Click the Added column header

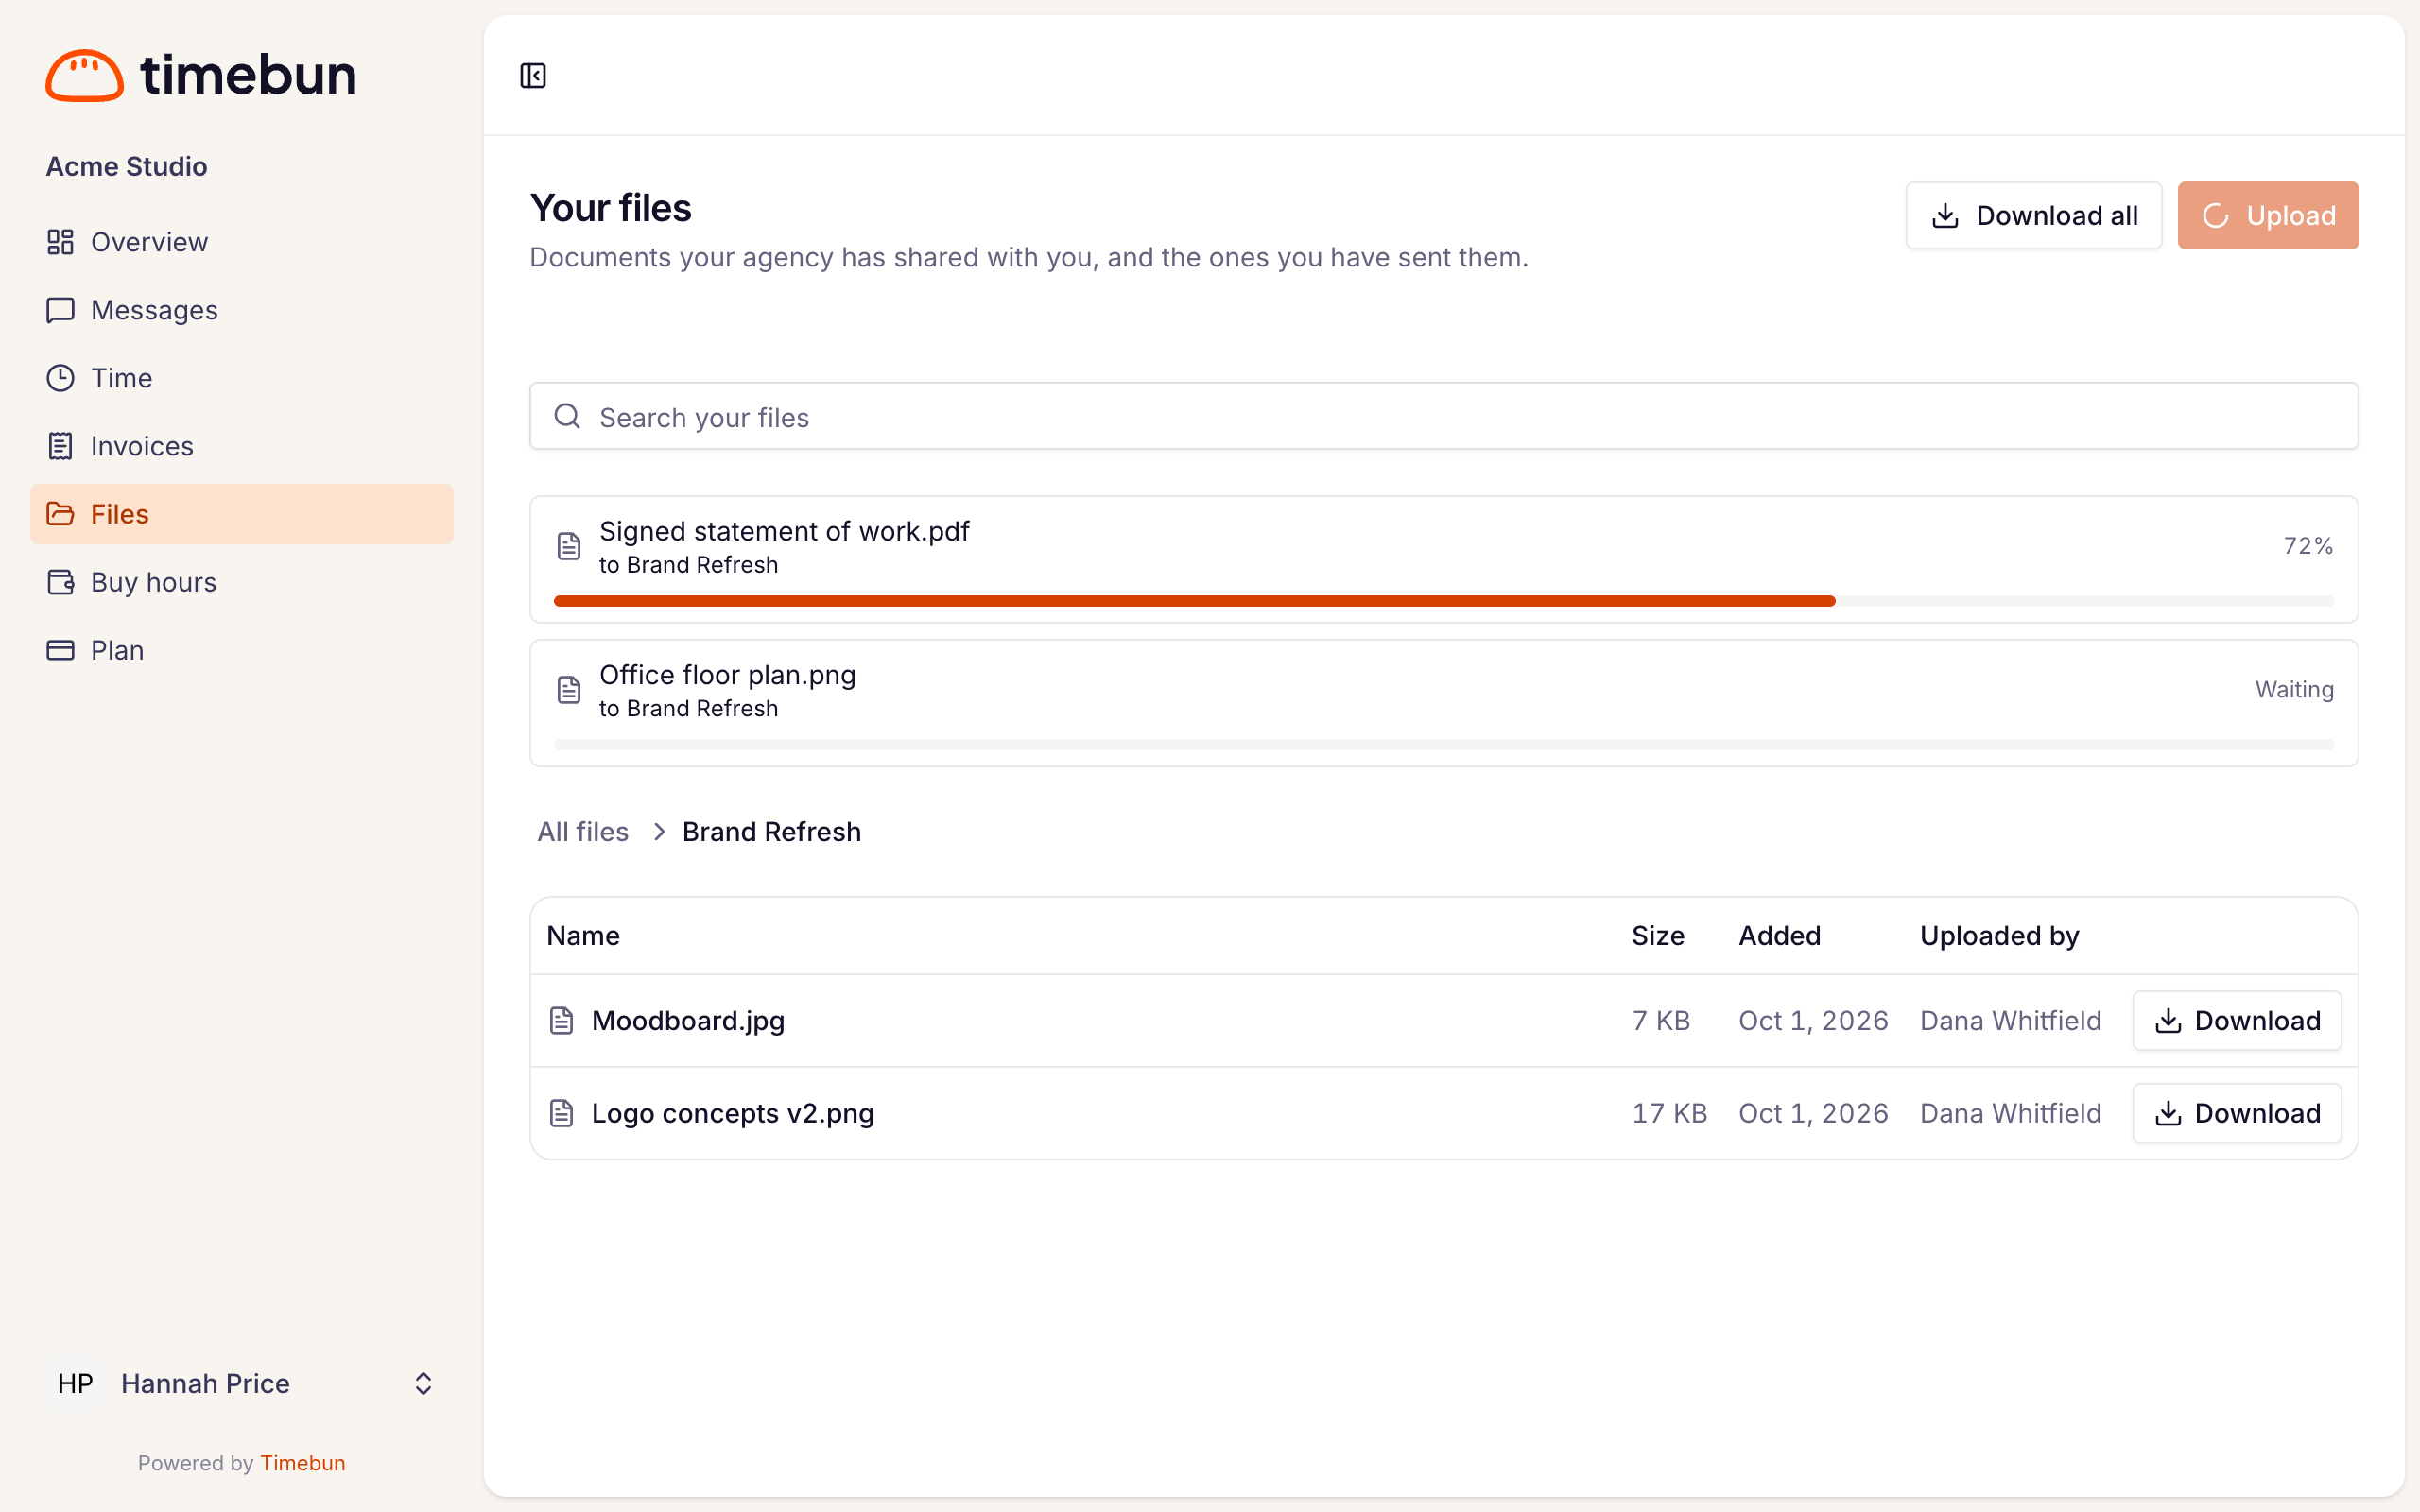click(x=1780, y=936)
